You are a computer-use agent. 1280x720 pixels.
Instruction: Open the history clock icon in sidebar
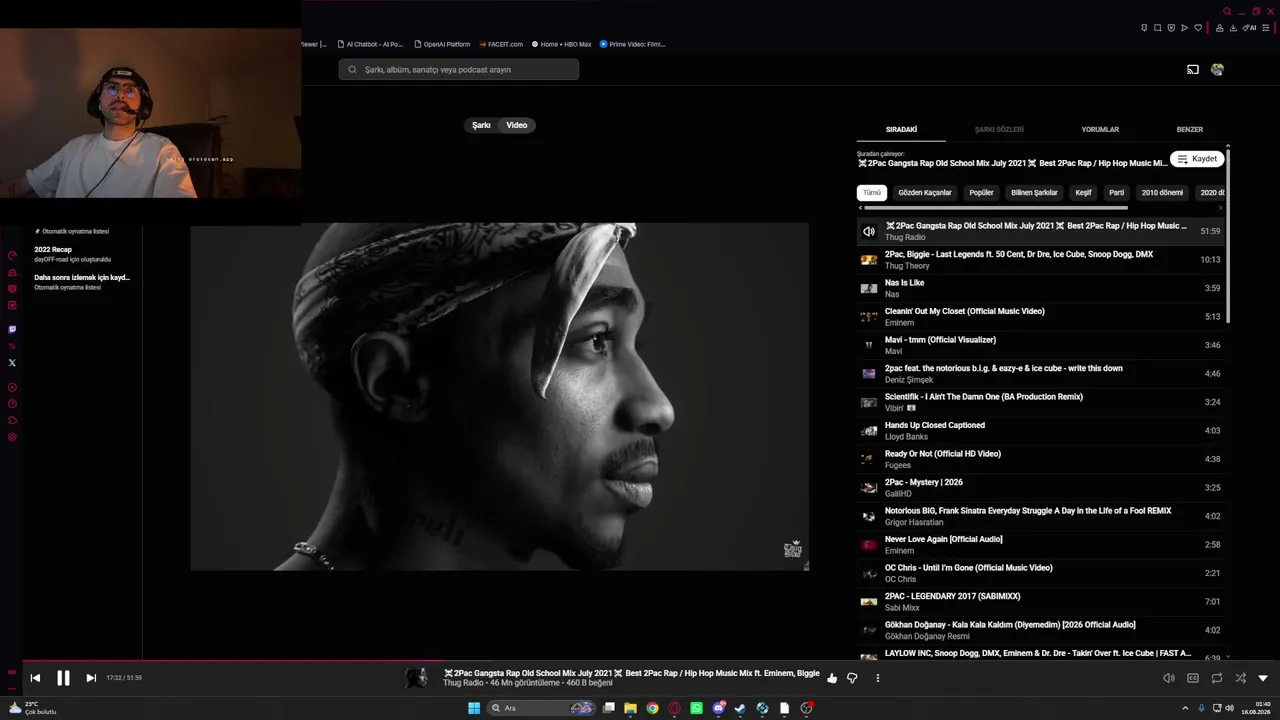[12, 404]
